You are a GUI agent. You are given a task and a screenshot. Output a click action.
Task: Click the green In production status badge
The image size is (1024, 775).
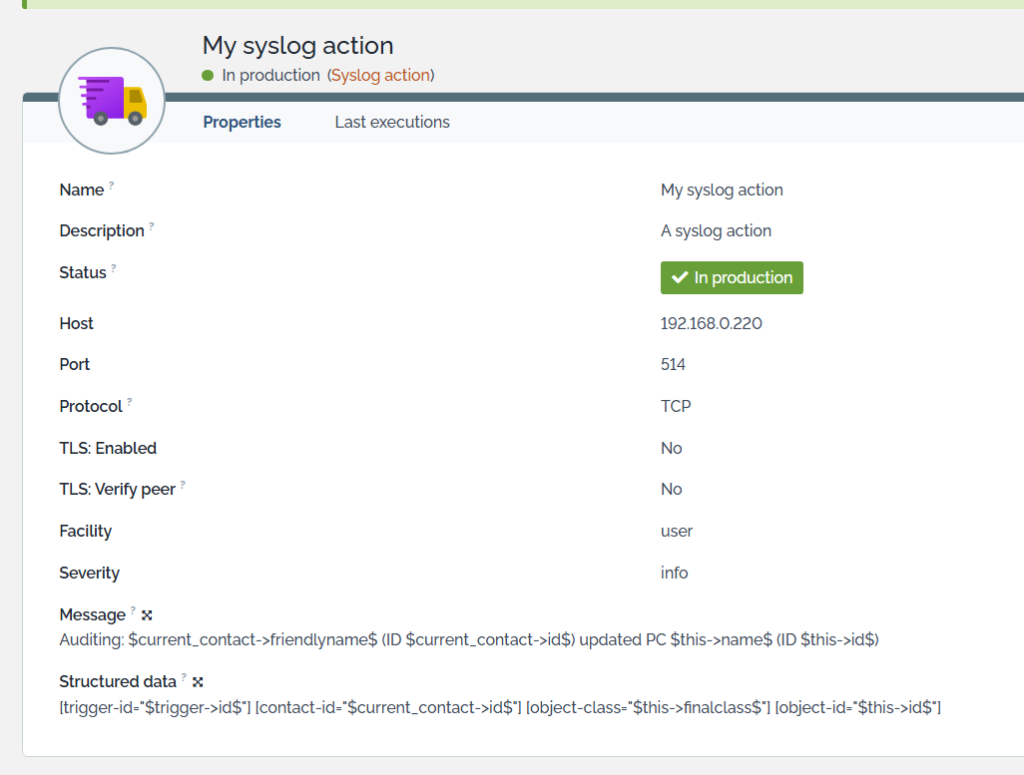tap(731, 278)
